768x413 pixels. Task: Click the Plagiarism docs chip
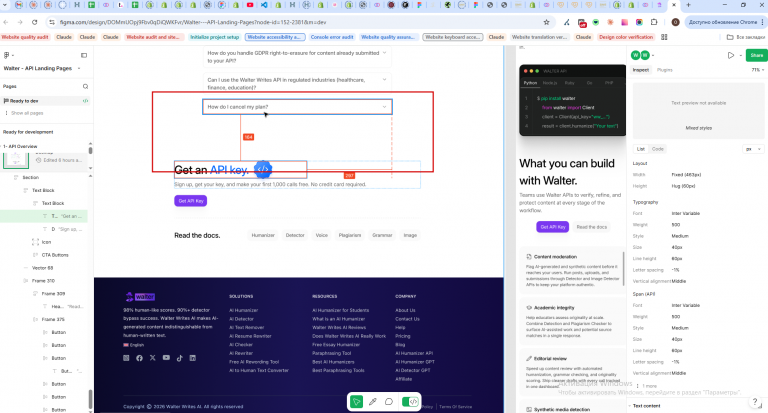pos(350,235)
